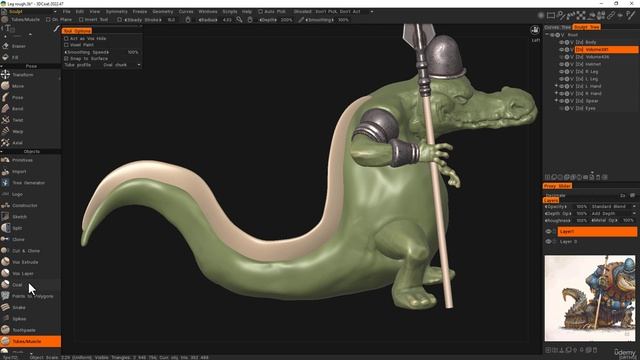640x360 pixels.
Task: Click the camera icon in viewport corner
Action: [535, 30]
